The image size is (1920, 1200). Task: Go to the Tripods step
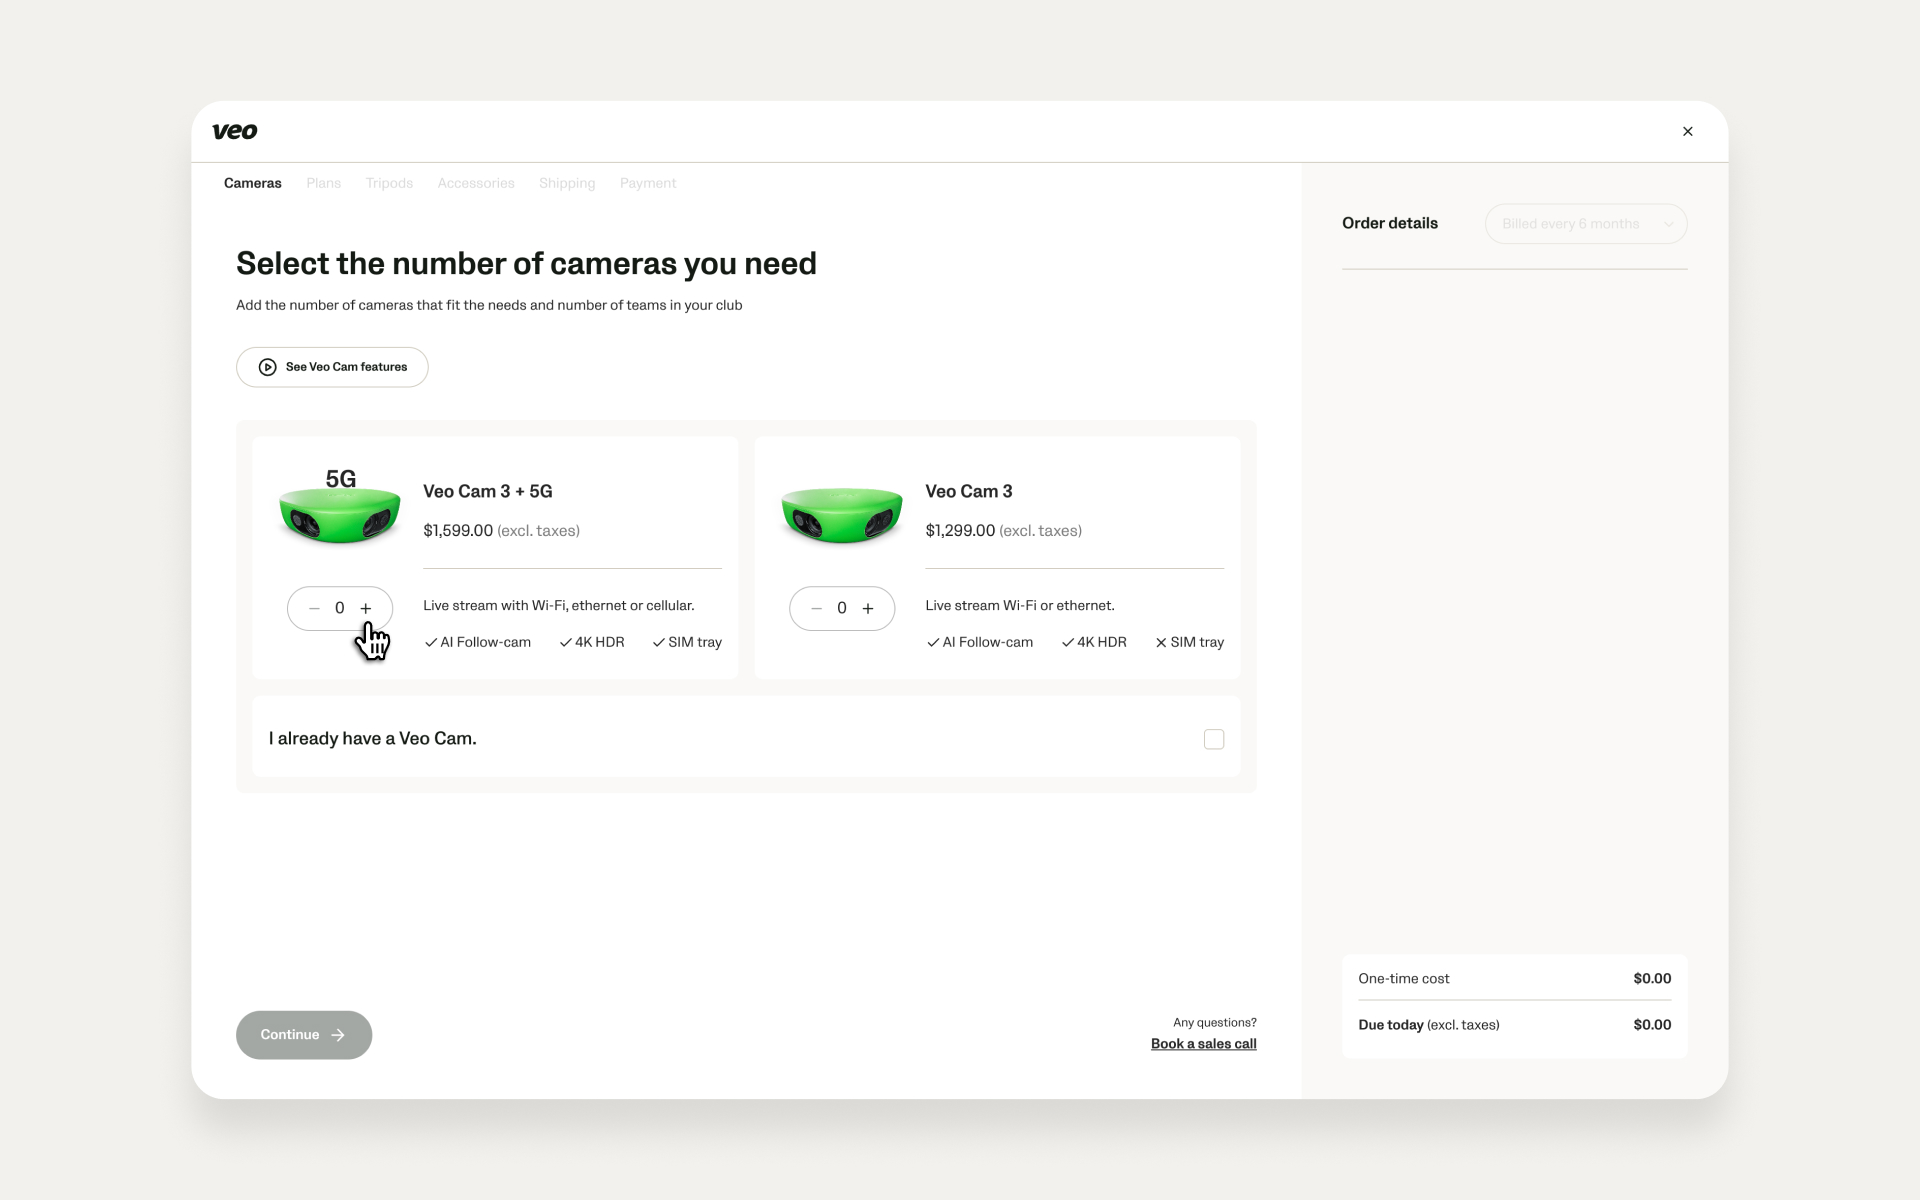(x=389, y=183)
